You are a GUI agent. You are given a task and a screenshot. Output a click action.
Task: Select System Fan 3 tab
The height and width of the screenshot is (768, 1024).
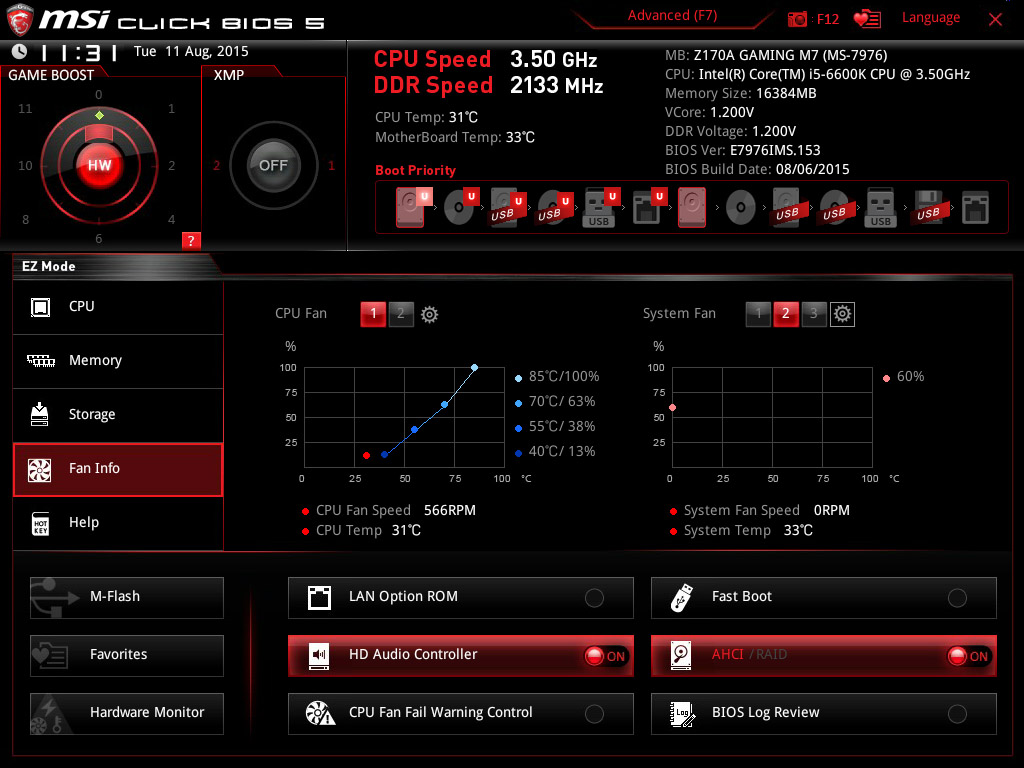(x=814, y=314)
